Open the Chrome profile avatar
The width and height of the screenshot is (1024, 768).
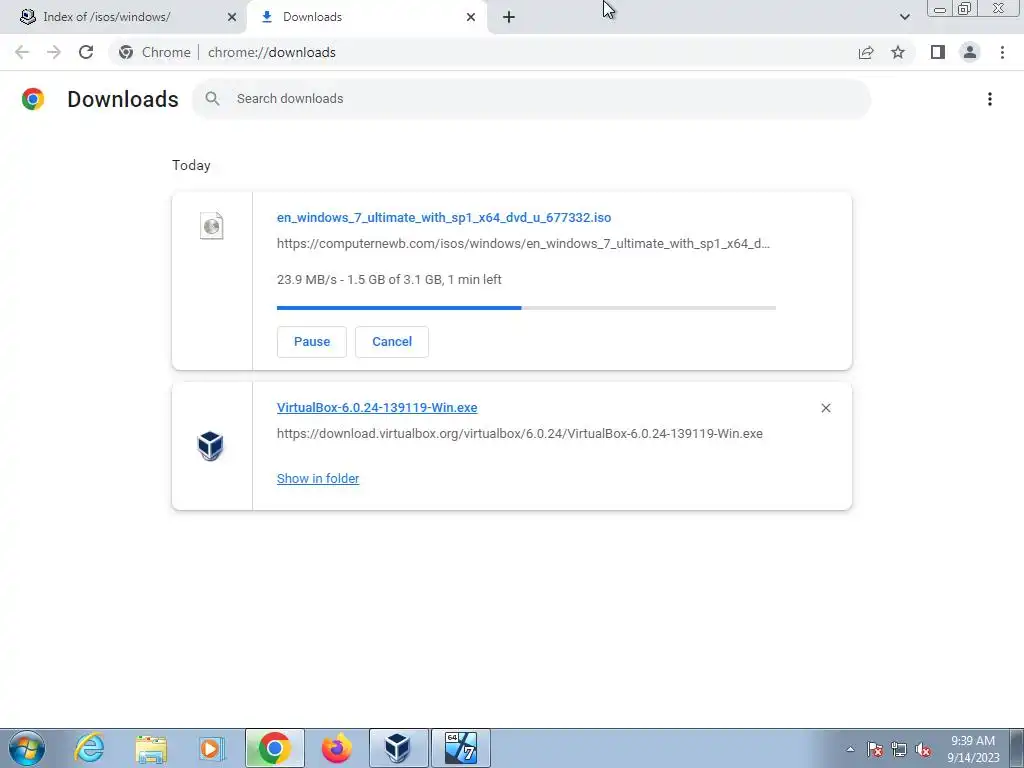970,52
